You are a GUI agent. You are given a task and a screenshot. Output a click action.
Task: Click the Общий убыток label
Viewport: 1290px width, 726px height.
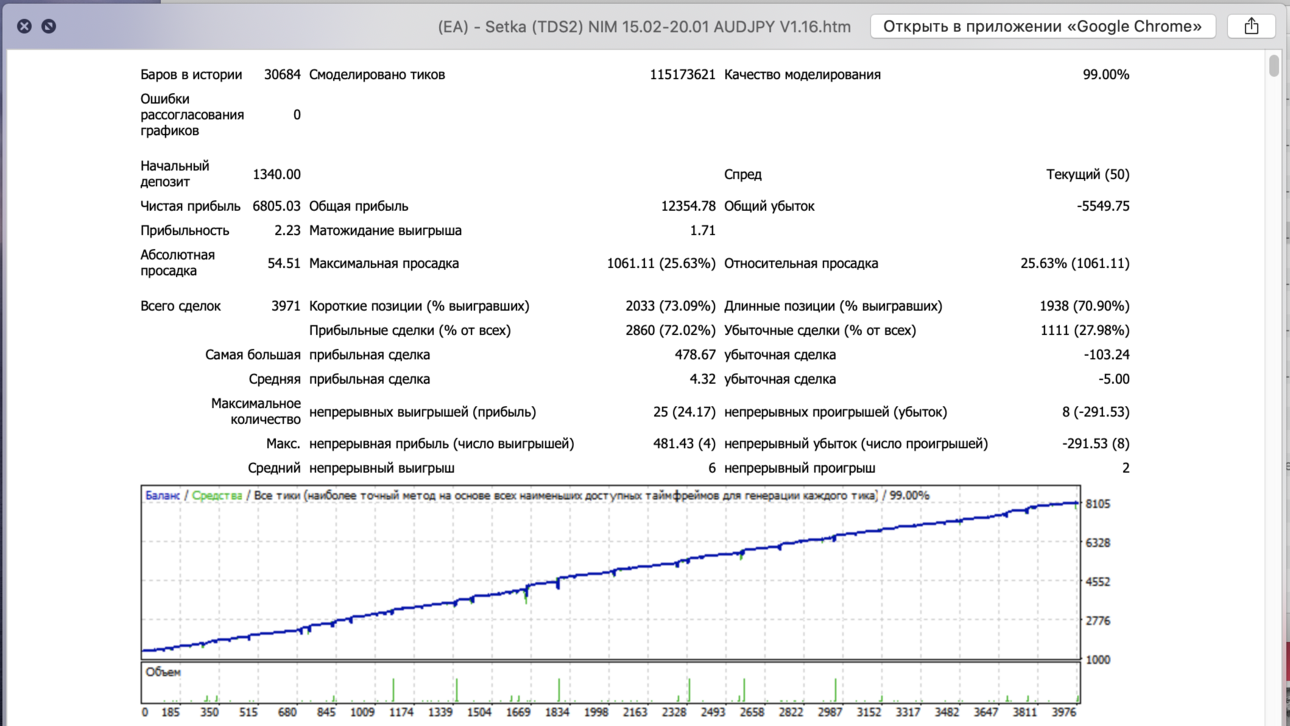point(769,206)
